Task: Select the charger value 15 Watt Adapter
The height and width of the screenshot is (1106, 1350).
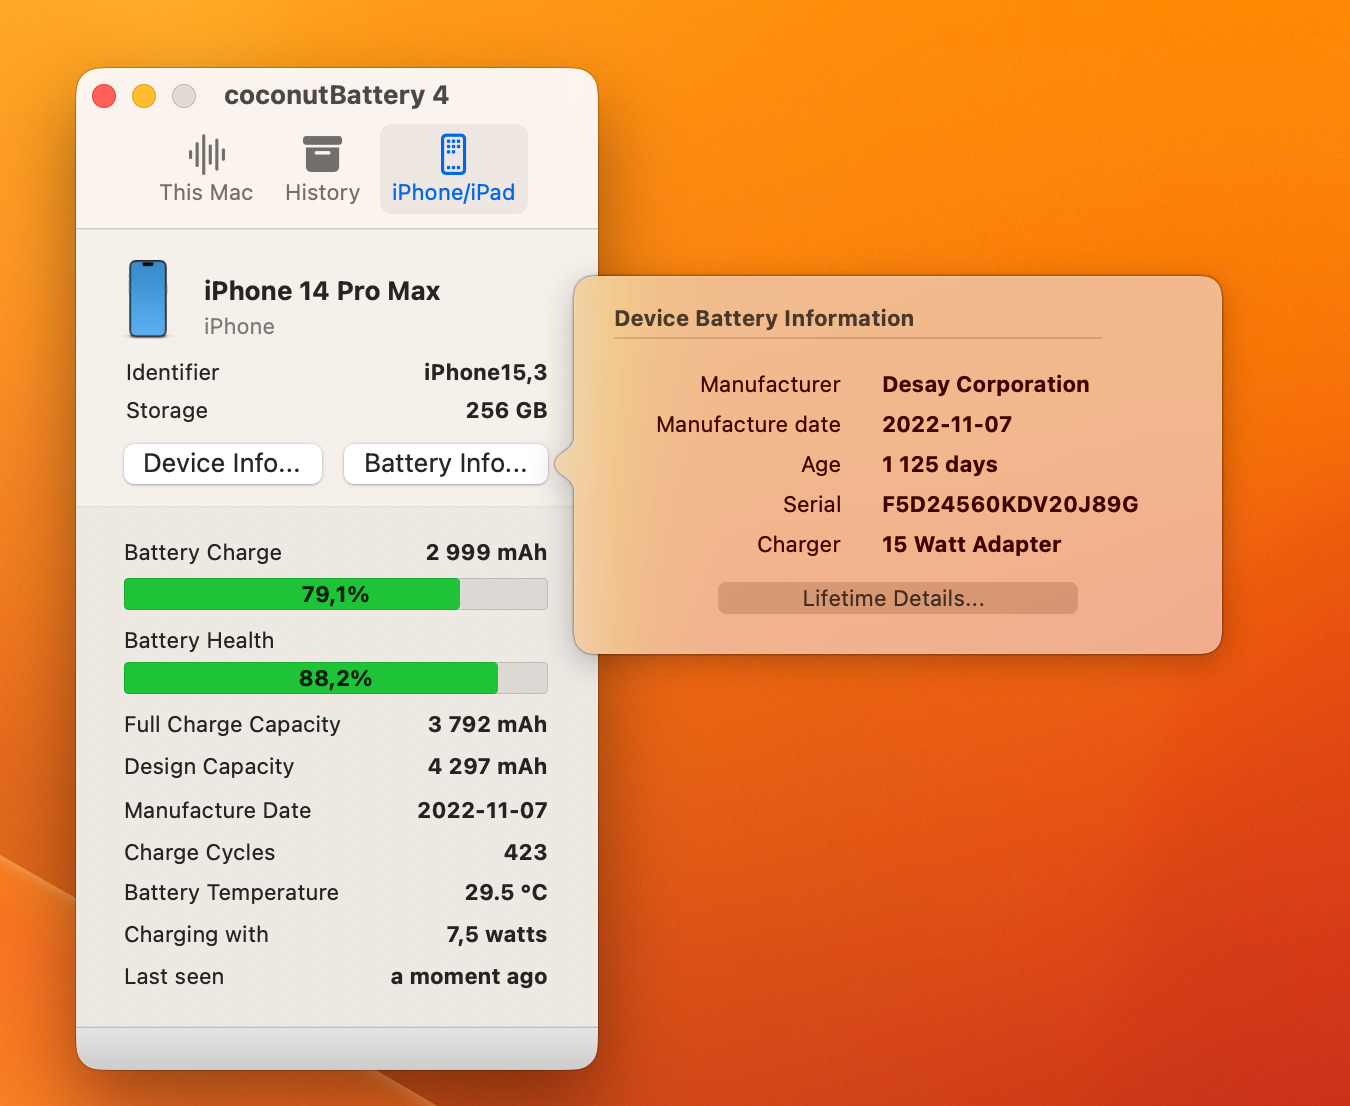Action: 971,545
